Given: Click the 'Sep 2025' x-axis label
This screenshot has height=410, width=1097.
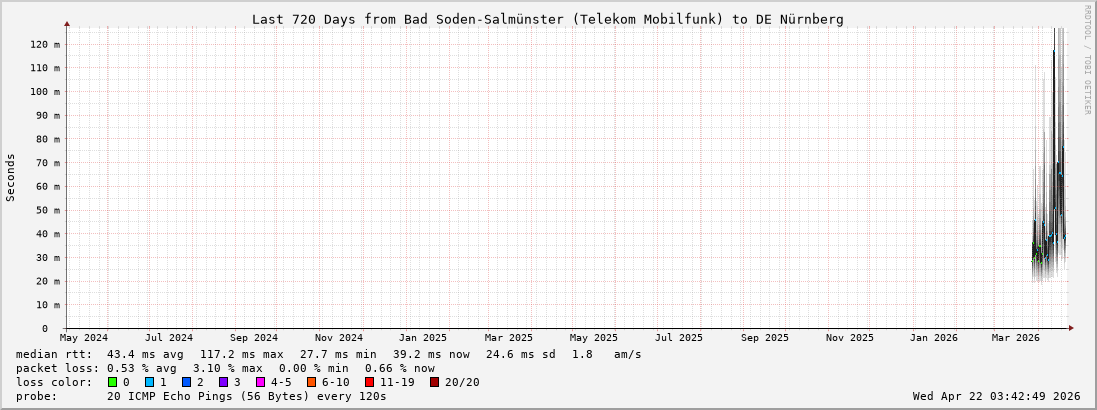Looking at the screenshot, I should 766,338.
